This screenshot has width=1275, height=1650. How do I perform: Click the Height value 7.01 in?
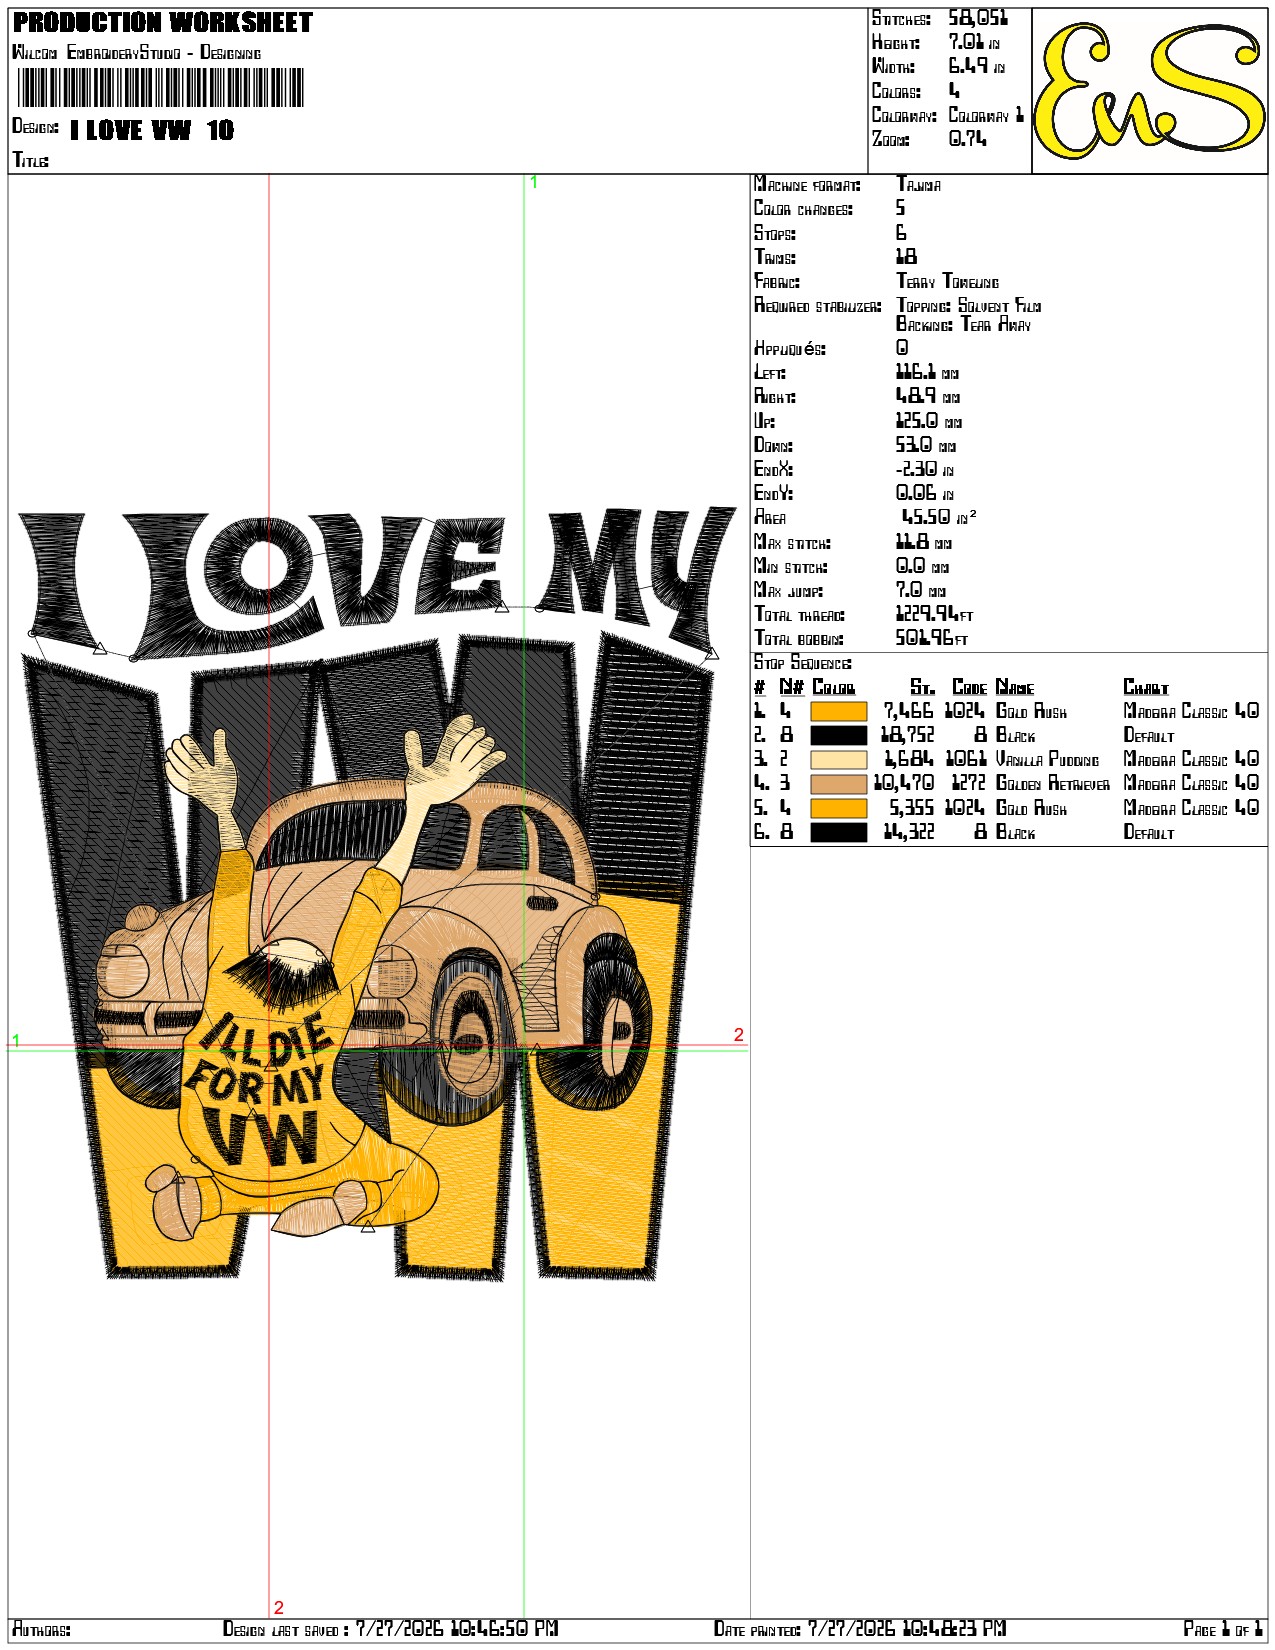[974, 42]
